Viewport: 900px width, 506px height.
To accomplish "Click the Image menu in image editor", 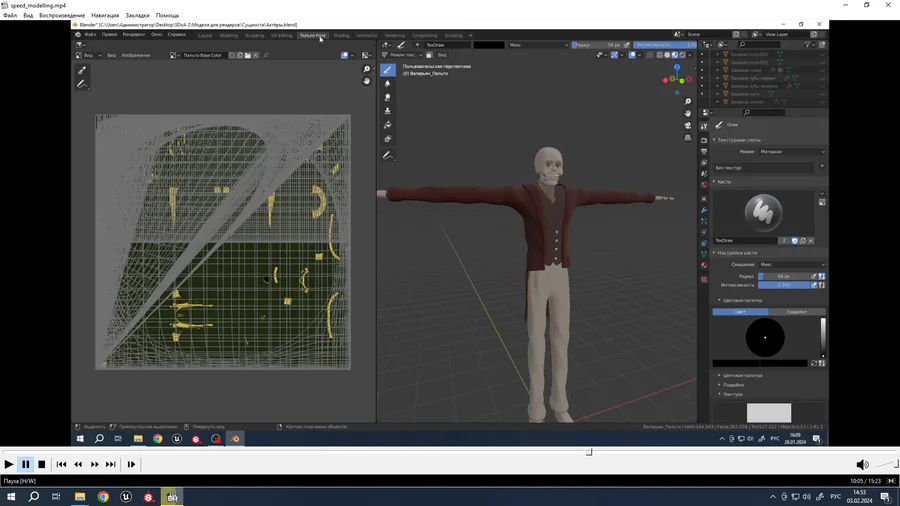I will pyautogui.click(x=136, y=55).
